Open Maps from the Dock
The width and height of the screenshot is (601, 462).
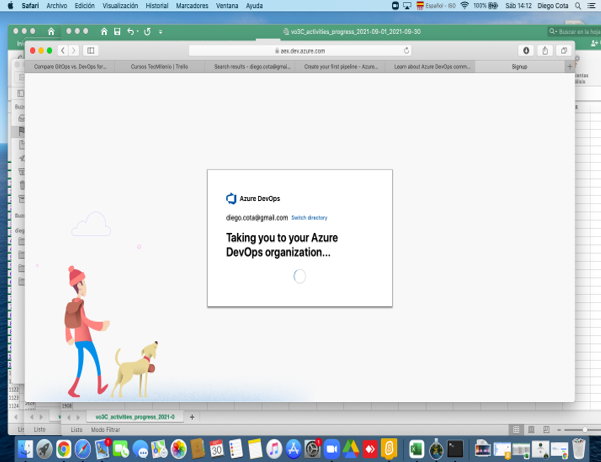coord(159,449)
